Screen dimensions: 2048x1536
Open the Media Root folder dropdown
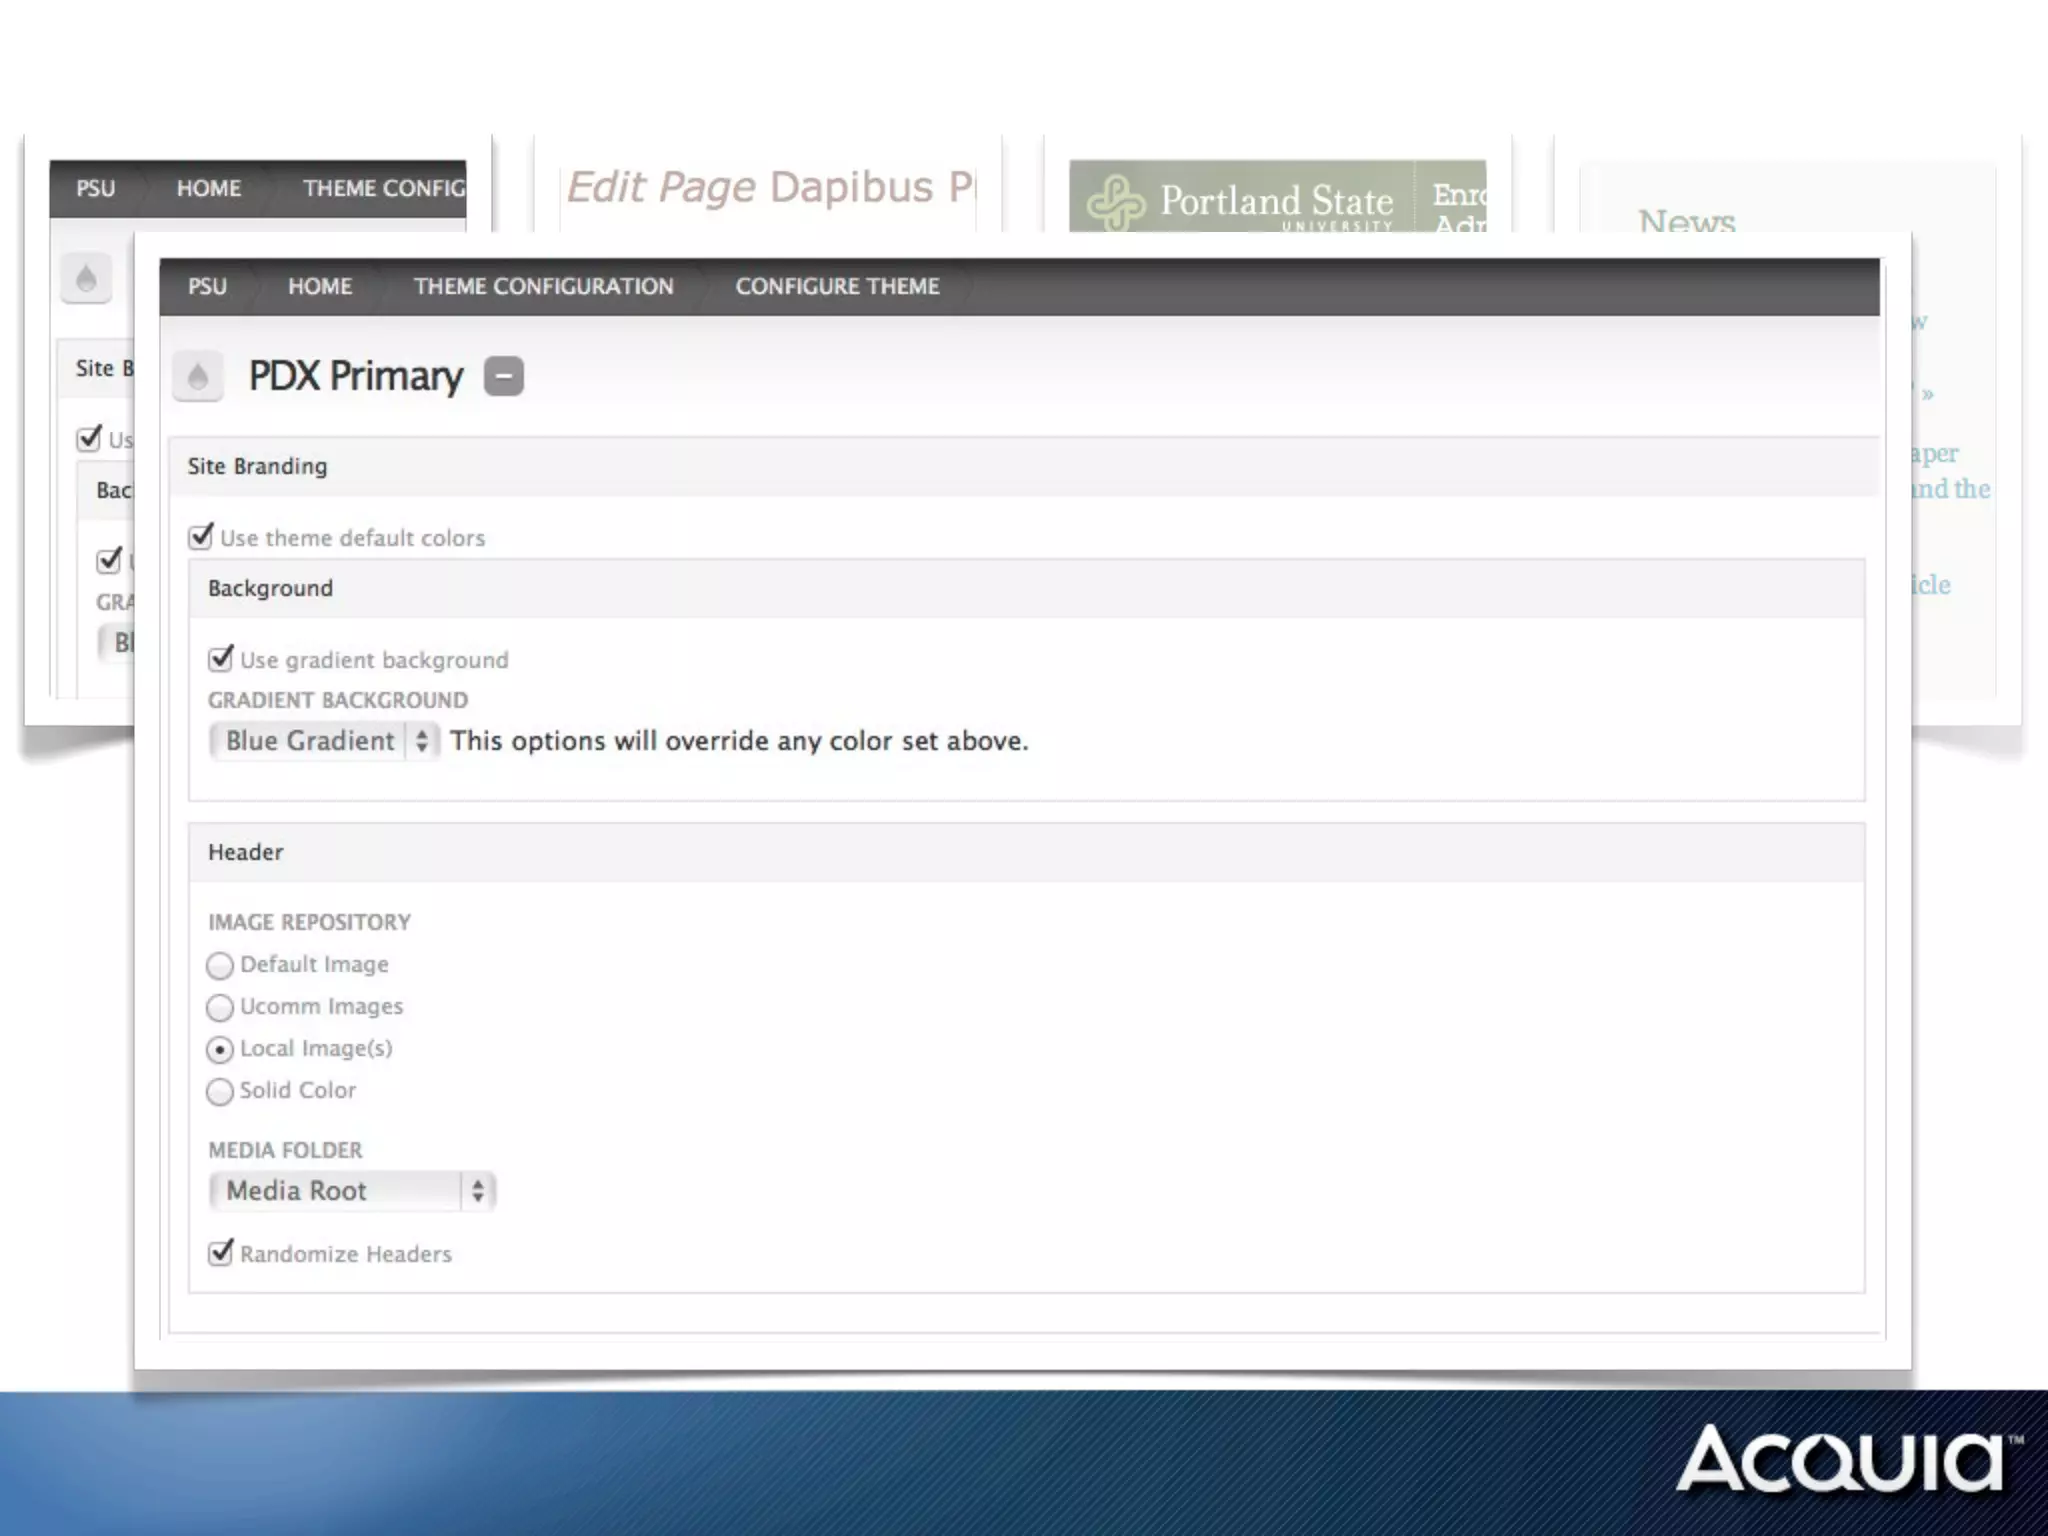coord(352,1191)
